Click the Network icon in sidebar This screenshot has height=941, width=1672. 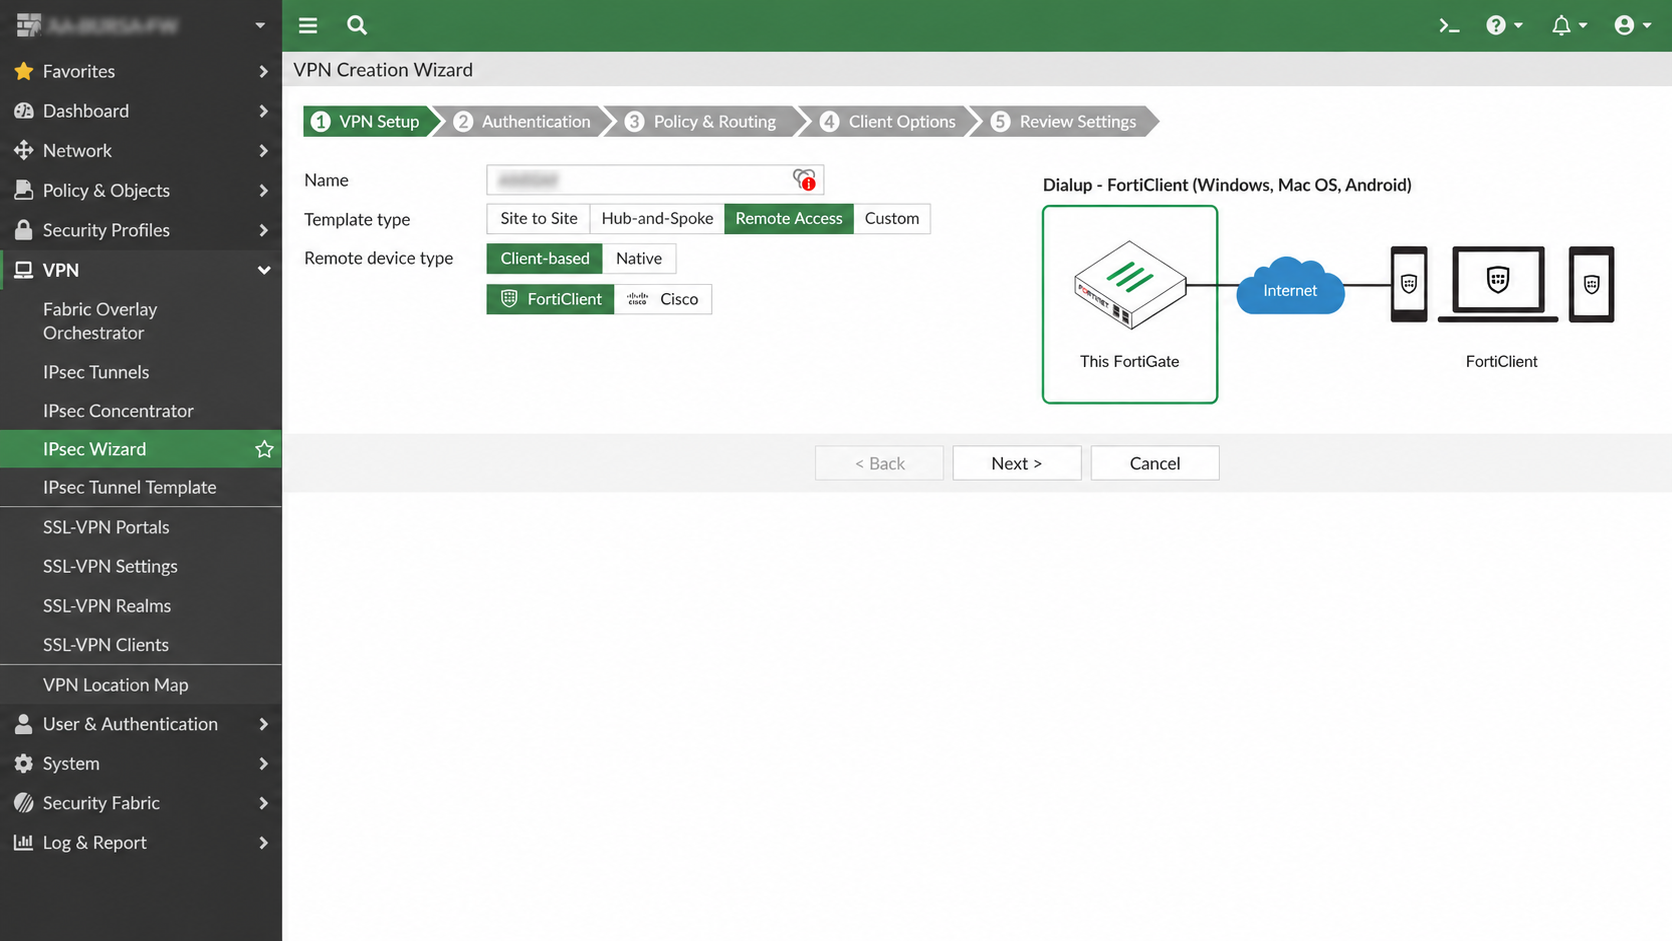[24, 150]
